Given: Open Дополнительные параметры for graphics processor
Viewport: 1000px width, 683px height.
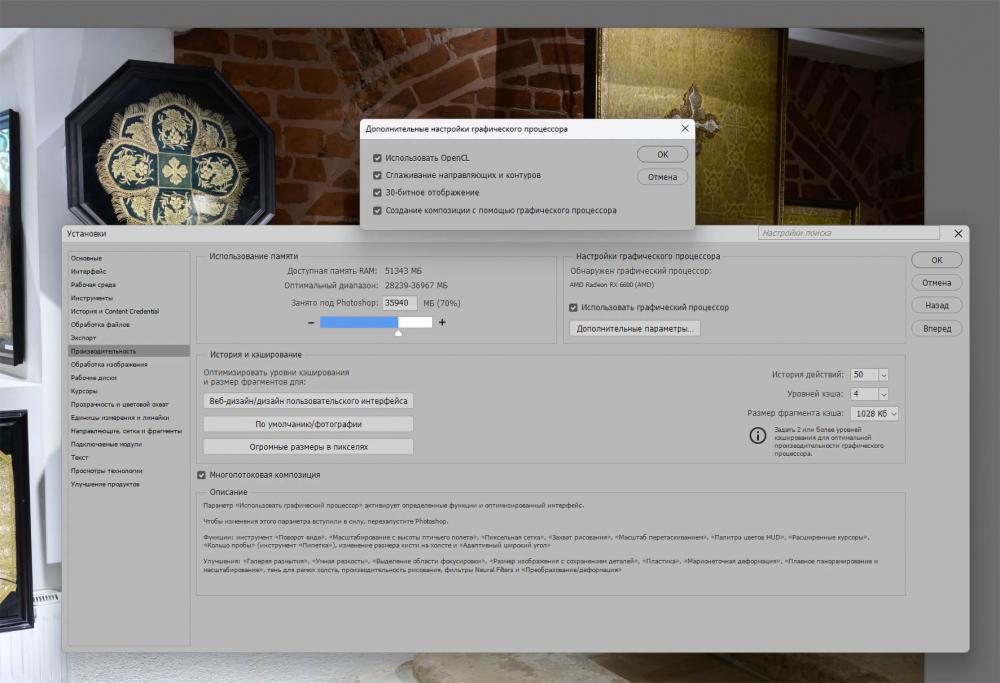Looking at the screenshot, I should point(635,329).
